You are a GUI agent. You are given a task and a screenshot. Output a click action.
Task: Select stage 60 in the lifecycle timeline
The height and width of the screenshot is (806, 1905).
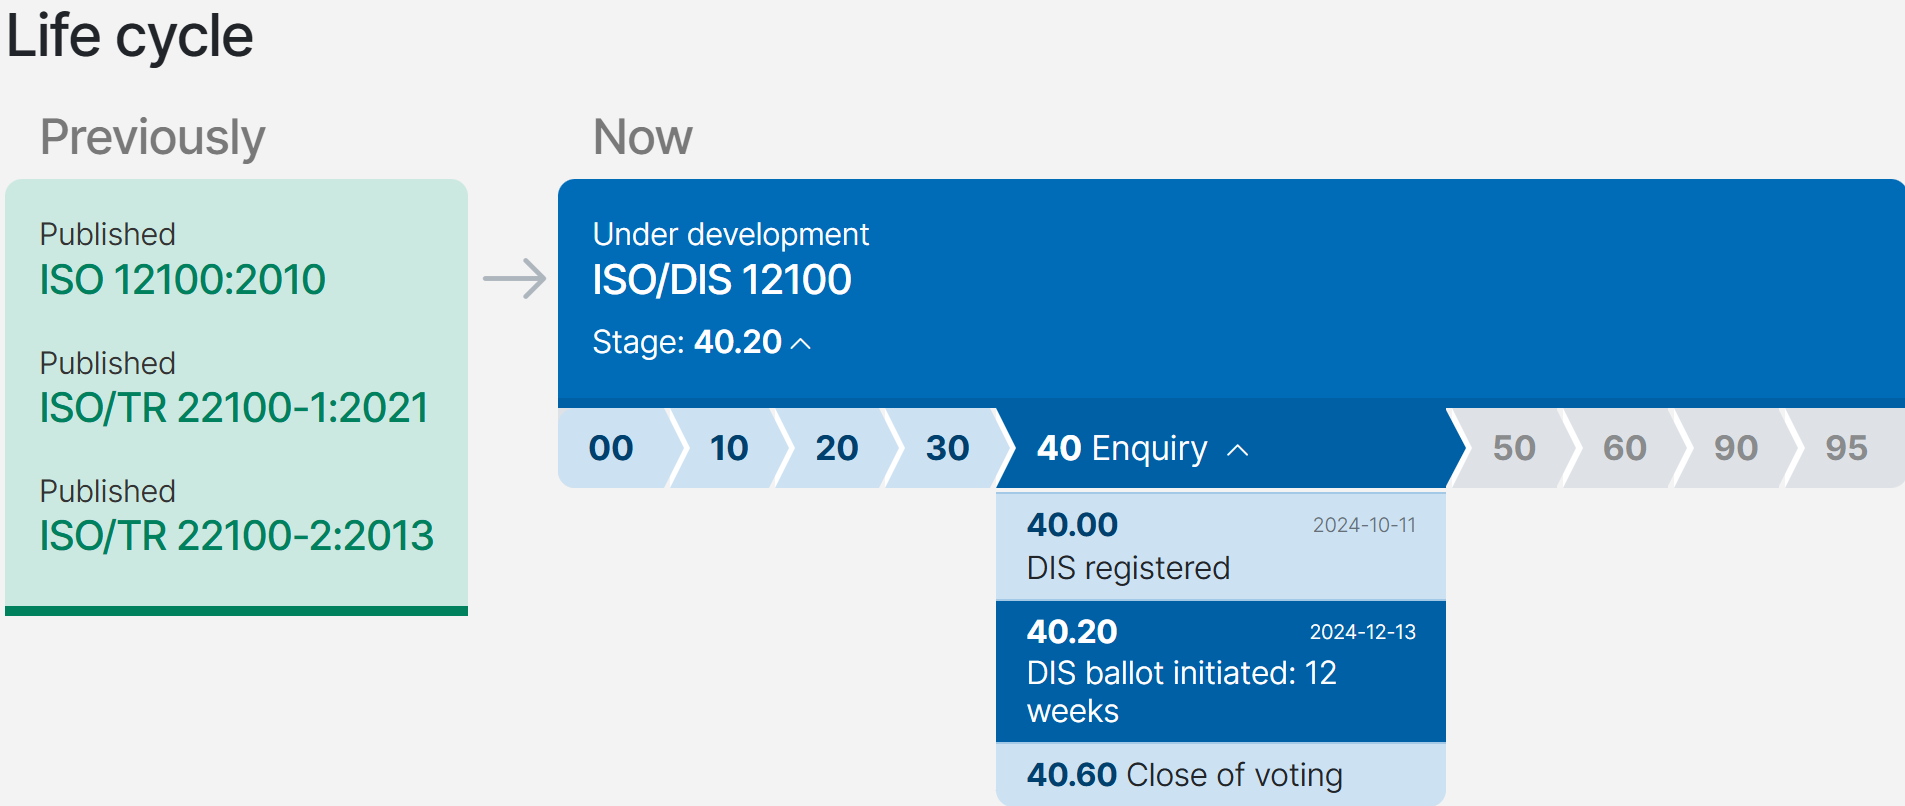[x=1622, y=448]
